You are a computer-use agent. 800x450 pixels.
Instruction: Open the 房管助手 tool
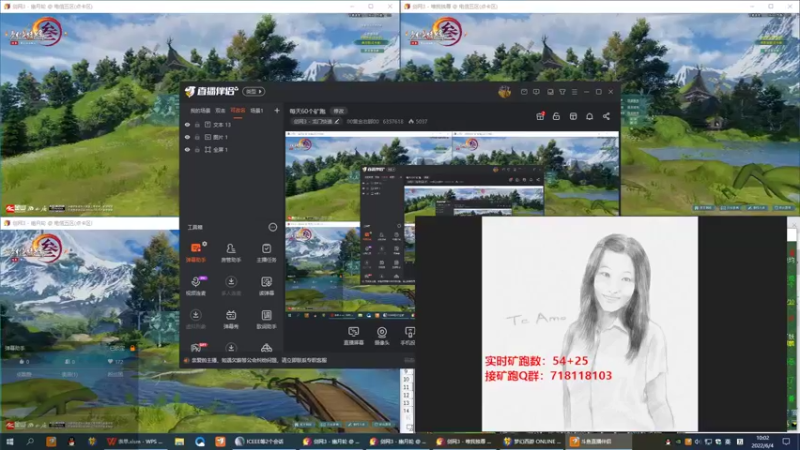pos(231,253)
